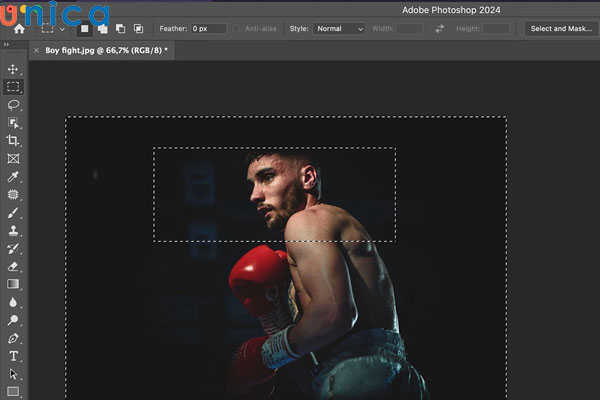Screen dimensions: 600x400
Task: Select the Gradient tool
Action: (x=13, y=284)
